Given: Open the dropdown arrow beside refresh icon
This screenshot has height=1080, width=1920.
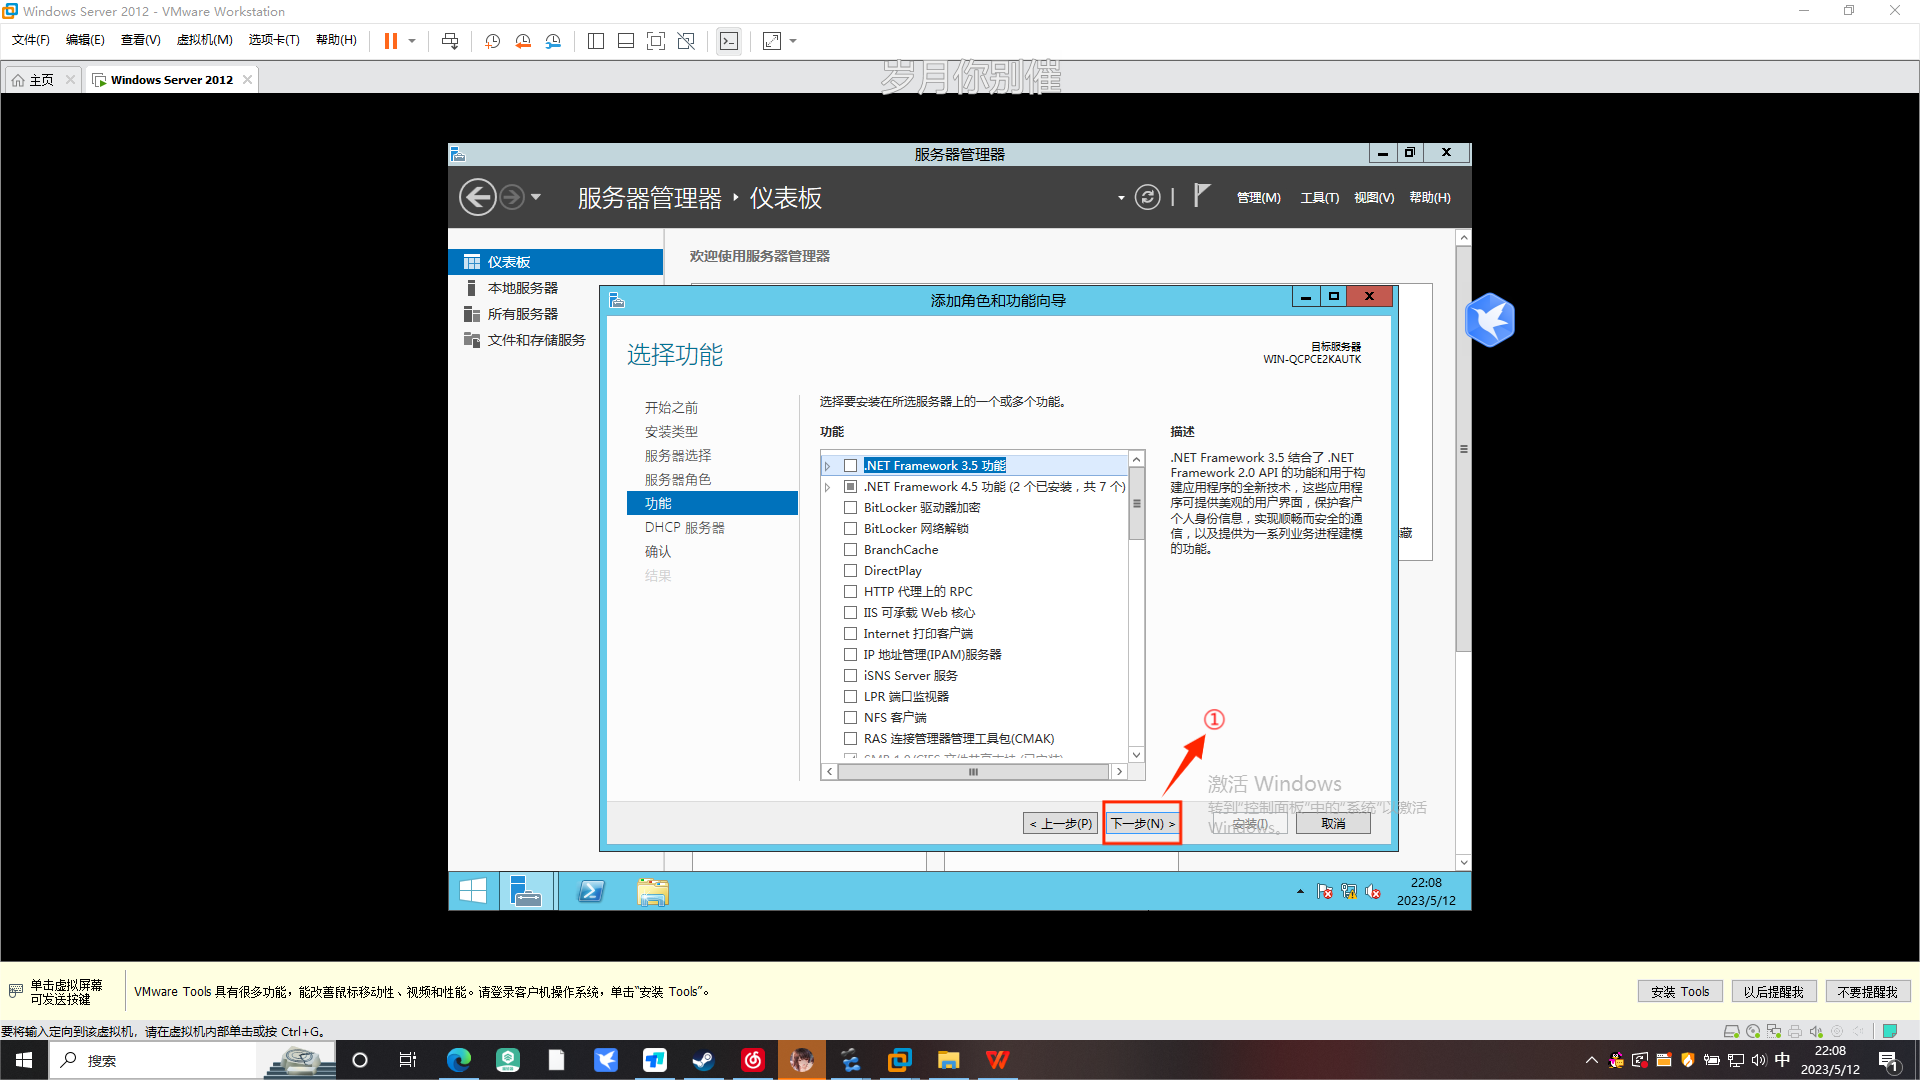Looking at the screenshot, I should (1121, 198).
